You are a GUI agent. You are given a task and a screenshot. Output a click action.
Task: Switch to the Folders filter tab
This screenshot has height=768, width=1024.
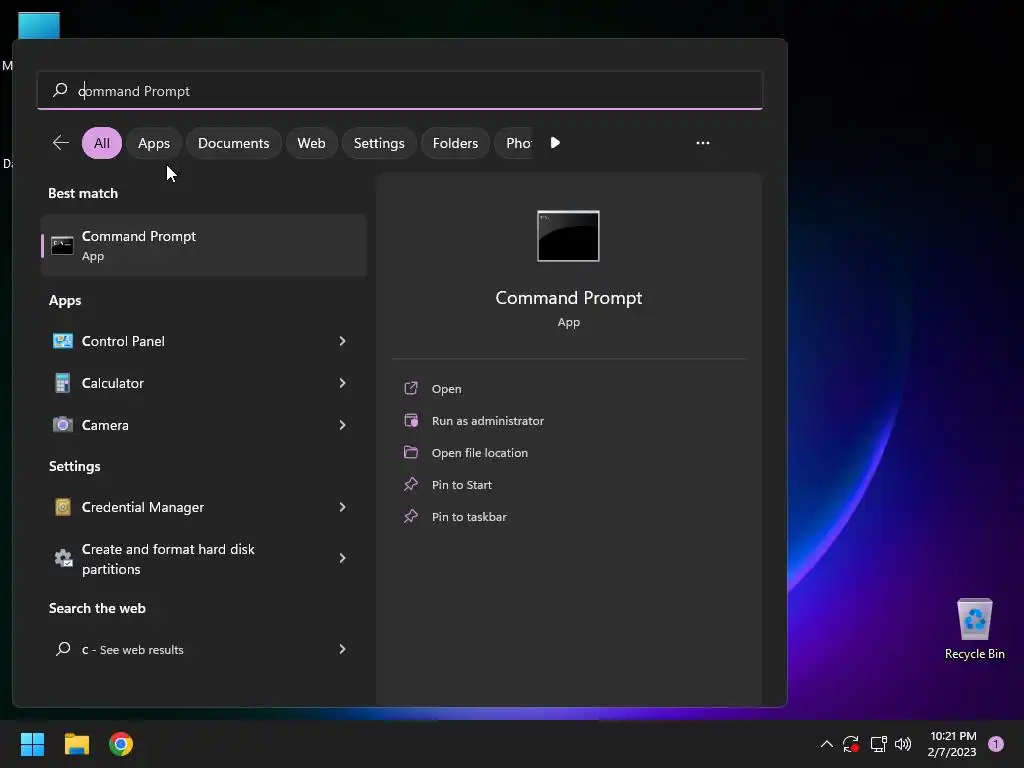[x=455, y=143]
